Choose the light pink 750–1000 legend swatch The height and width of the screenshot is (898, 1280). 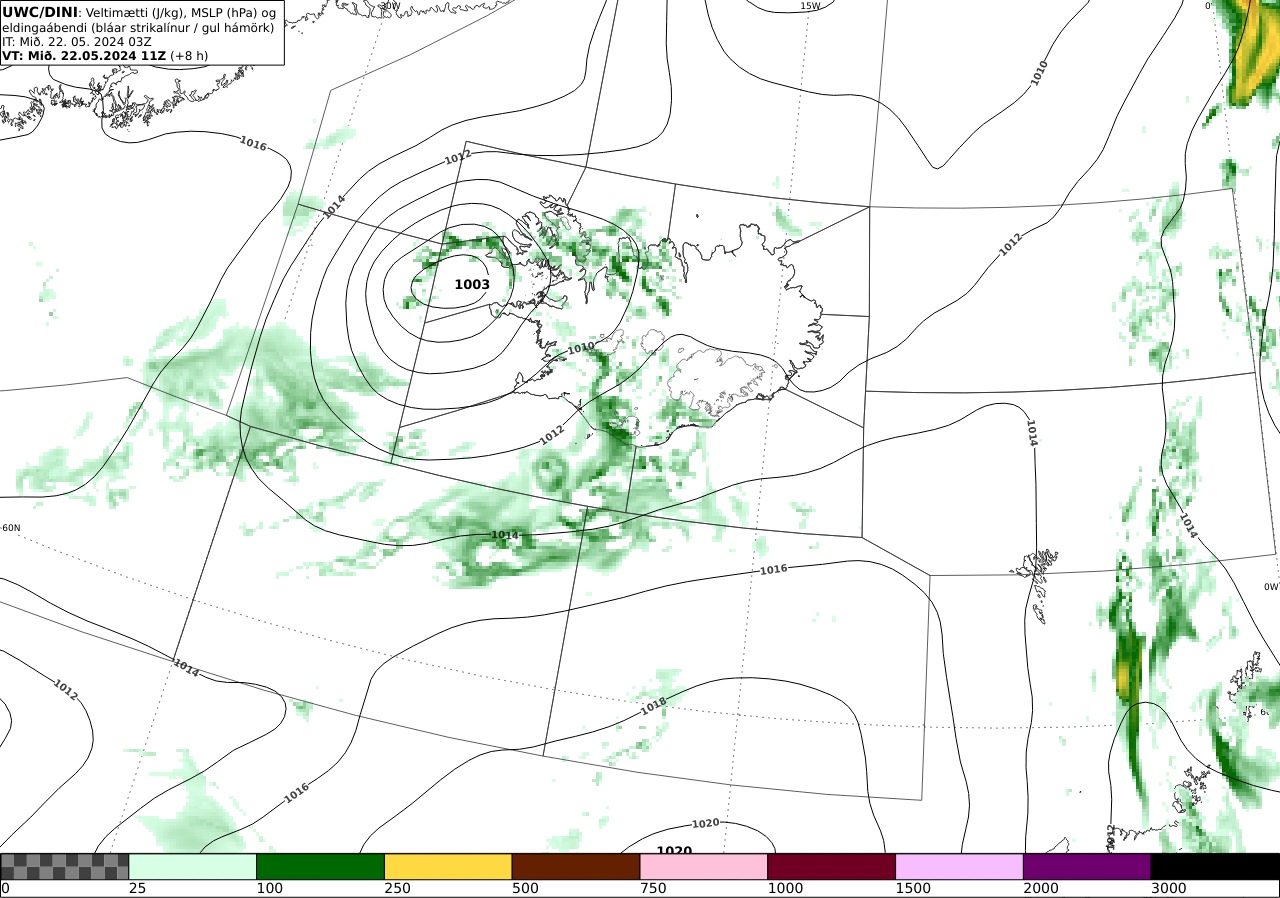[704, 866]
